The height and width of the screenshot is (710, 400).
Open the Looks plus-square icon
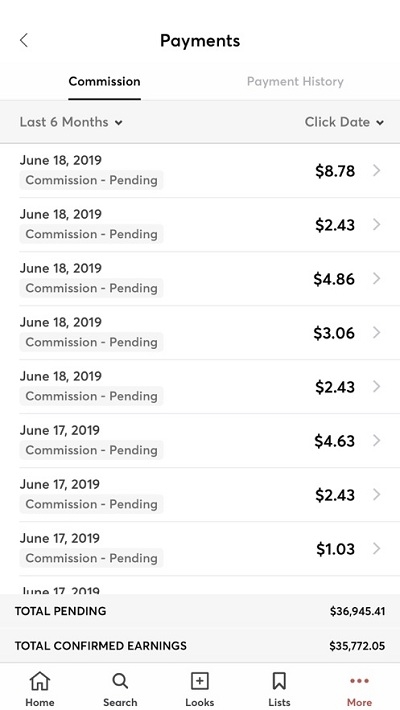coord(200,681)
